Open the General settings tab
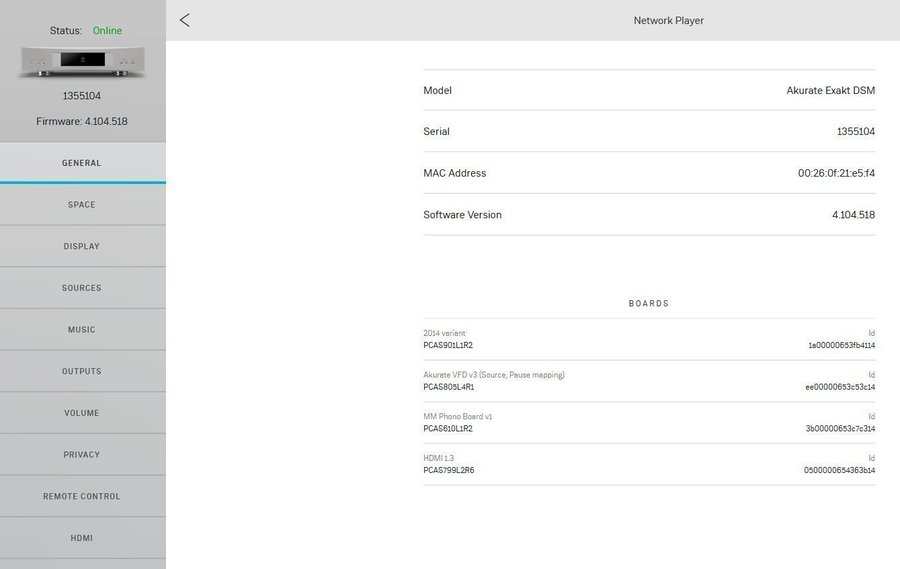 point(82,163)
